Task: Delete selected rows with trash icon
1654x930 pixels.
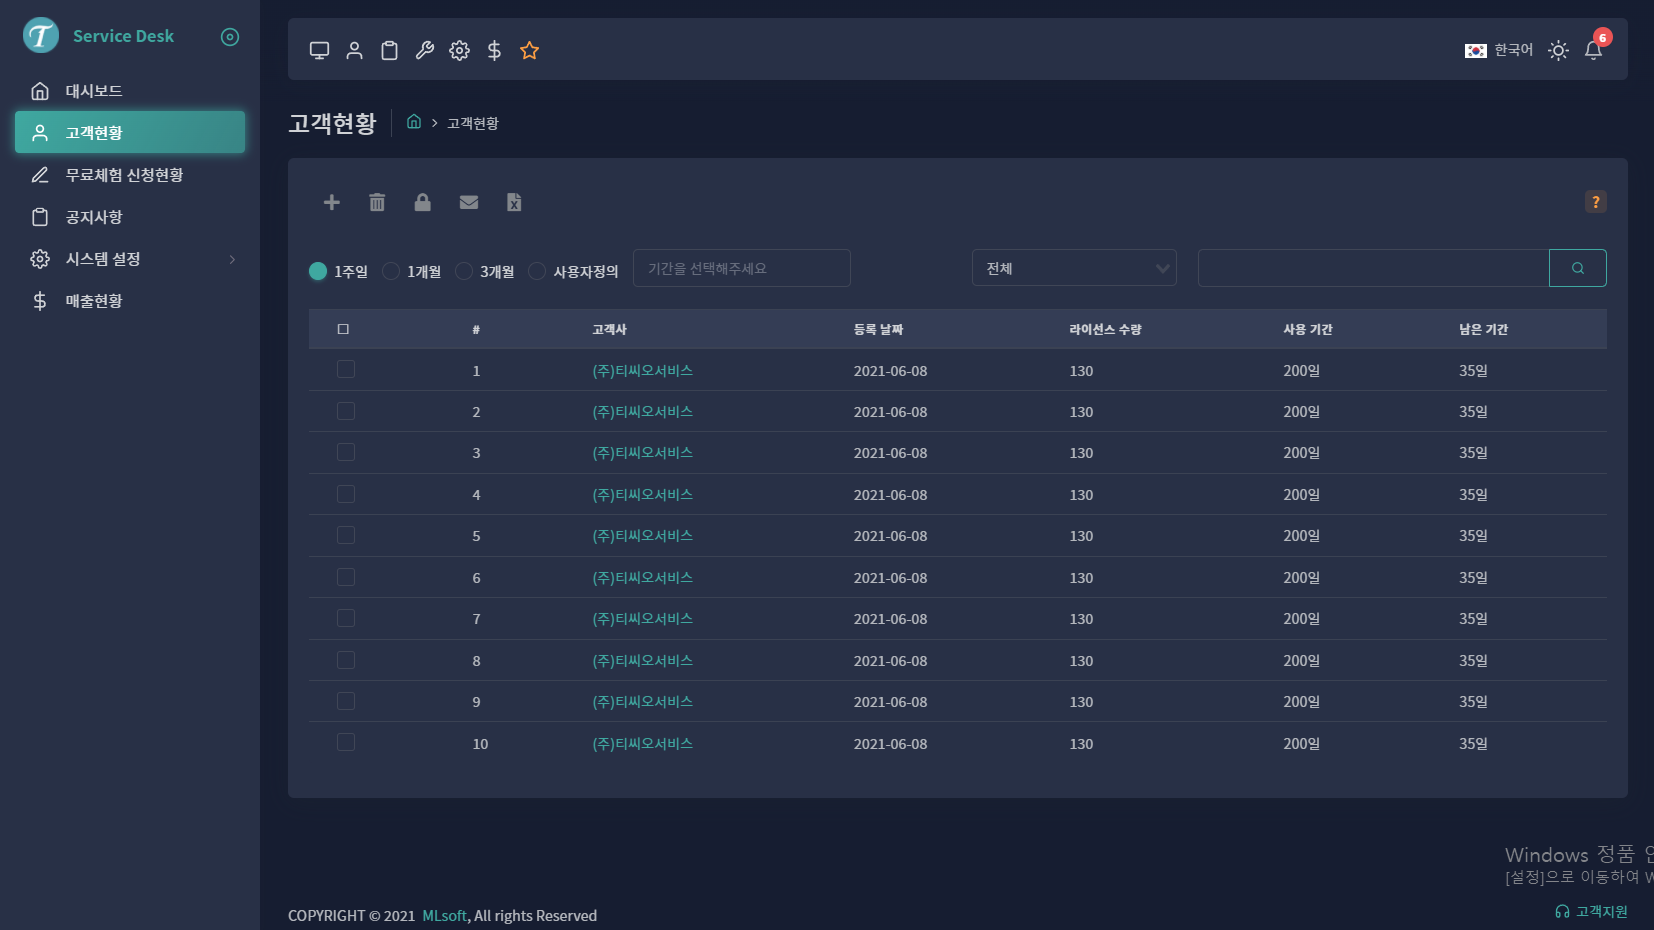Action: pos(377,202)
